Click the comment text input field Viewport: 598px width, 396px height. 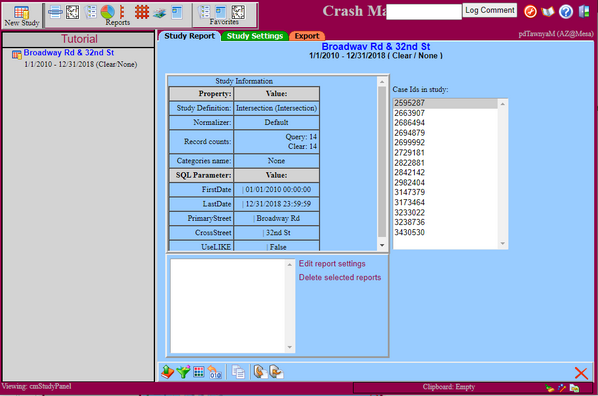point(424,11)
